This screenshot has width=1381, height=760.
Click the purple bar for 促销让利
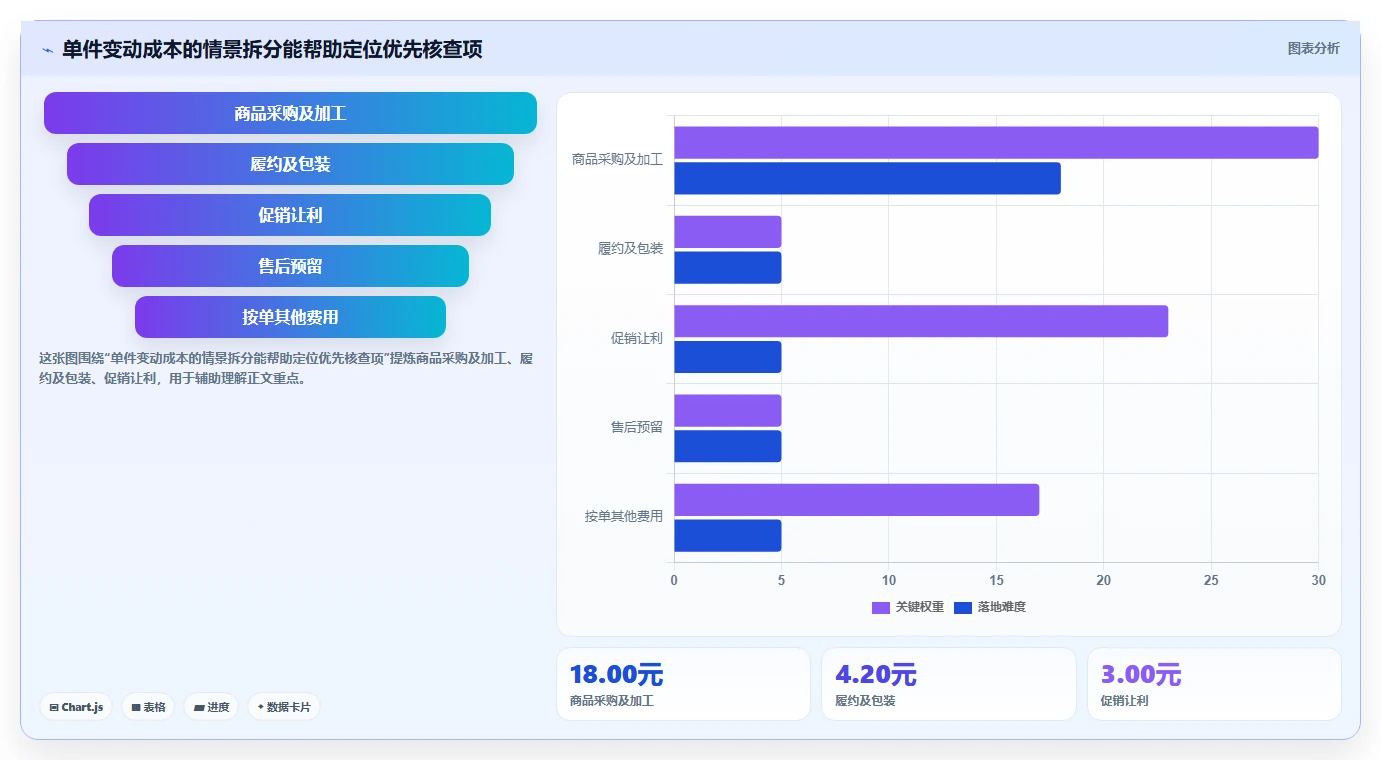921,321
